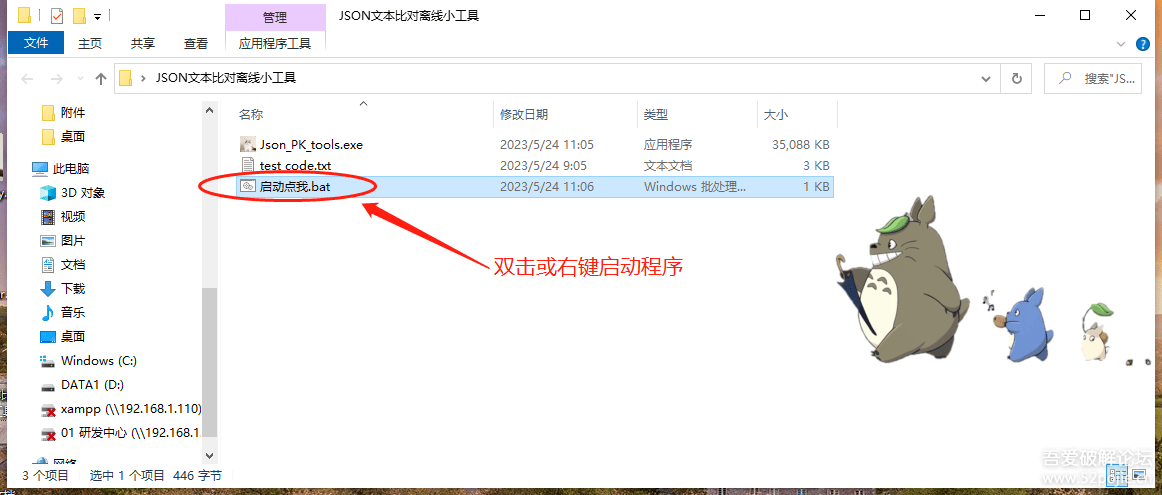Open 图片 in the navigation pane
Viewport: 1162px width, 495px height.
click(x=73, y=241)
